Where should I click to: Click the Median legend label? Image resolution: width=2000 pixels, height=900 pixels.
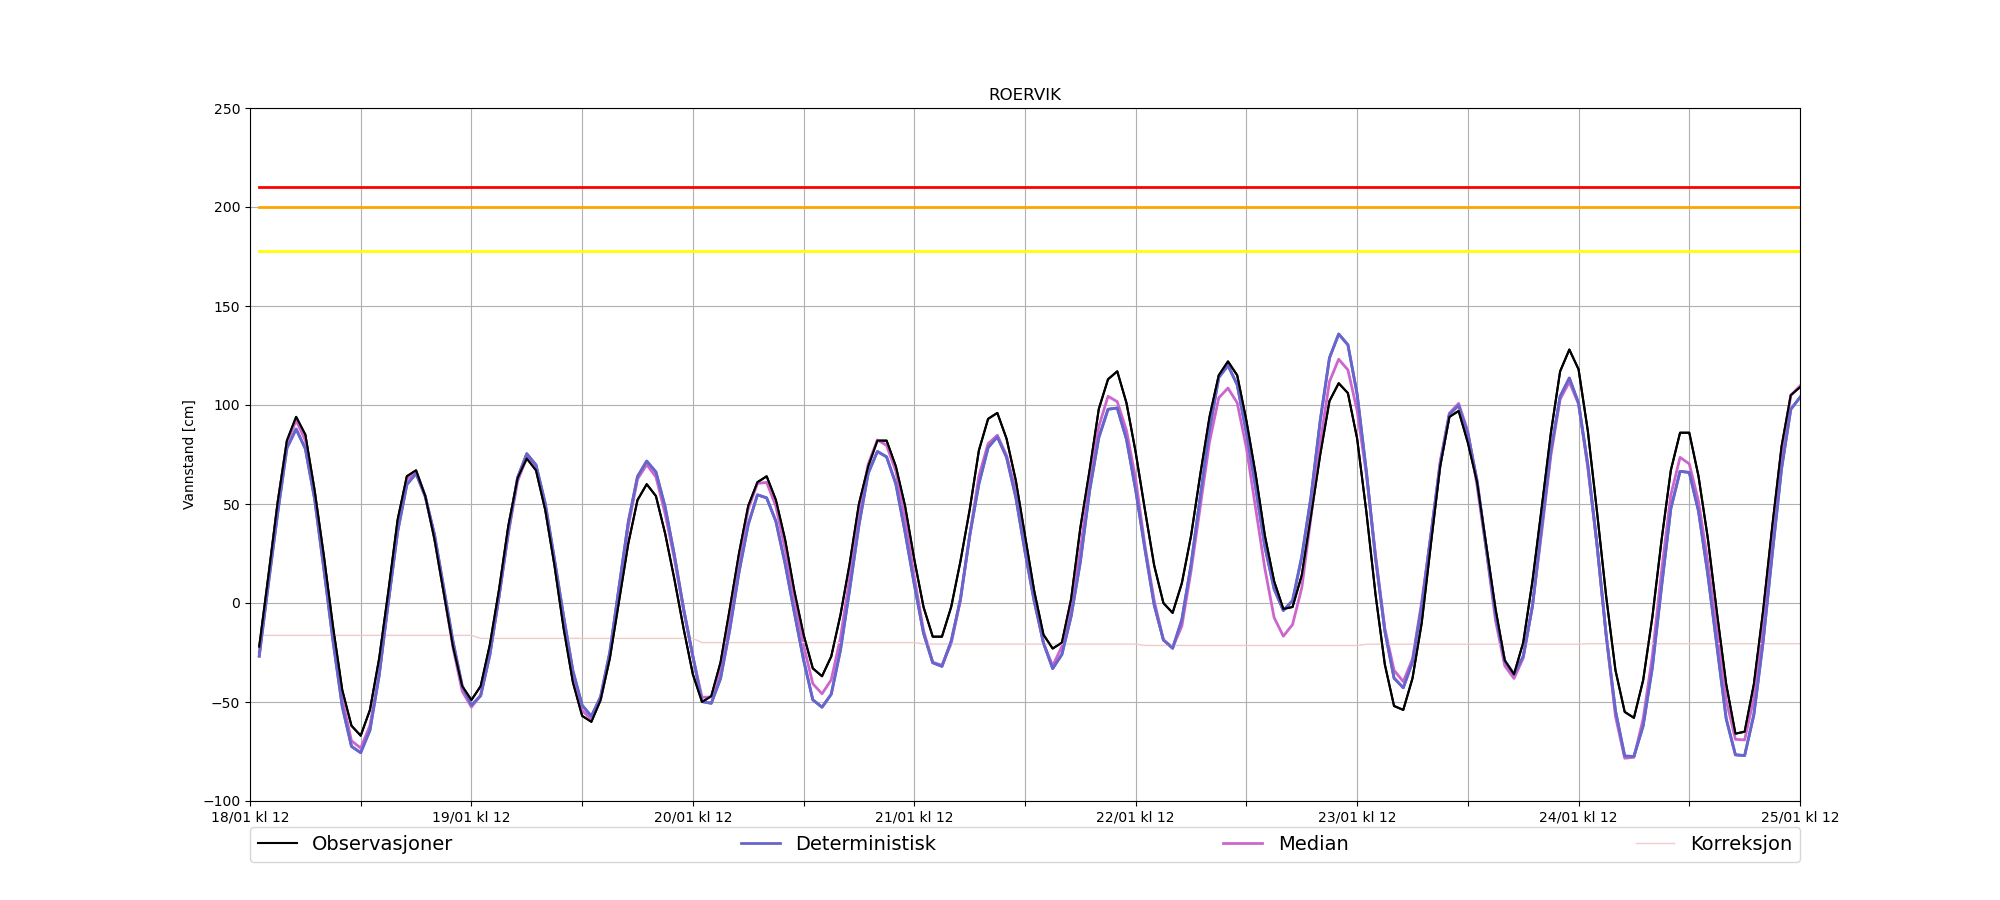1313,844
